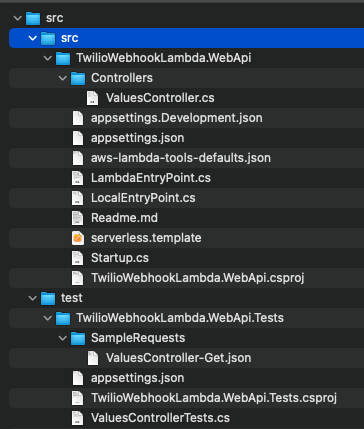Click the ValuesController.cs file icon
Image resolution: width=364 pixels, height=429 pixels.
coord(93,98)
